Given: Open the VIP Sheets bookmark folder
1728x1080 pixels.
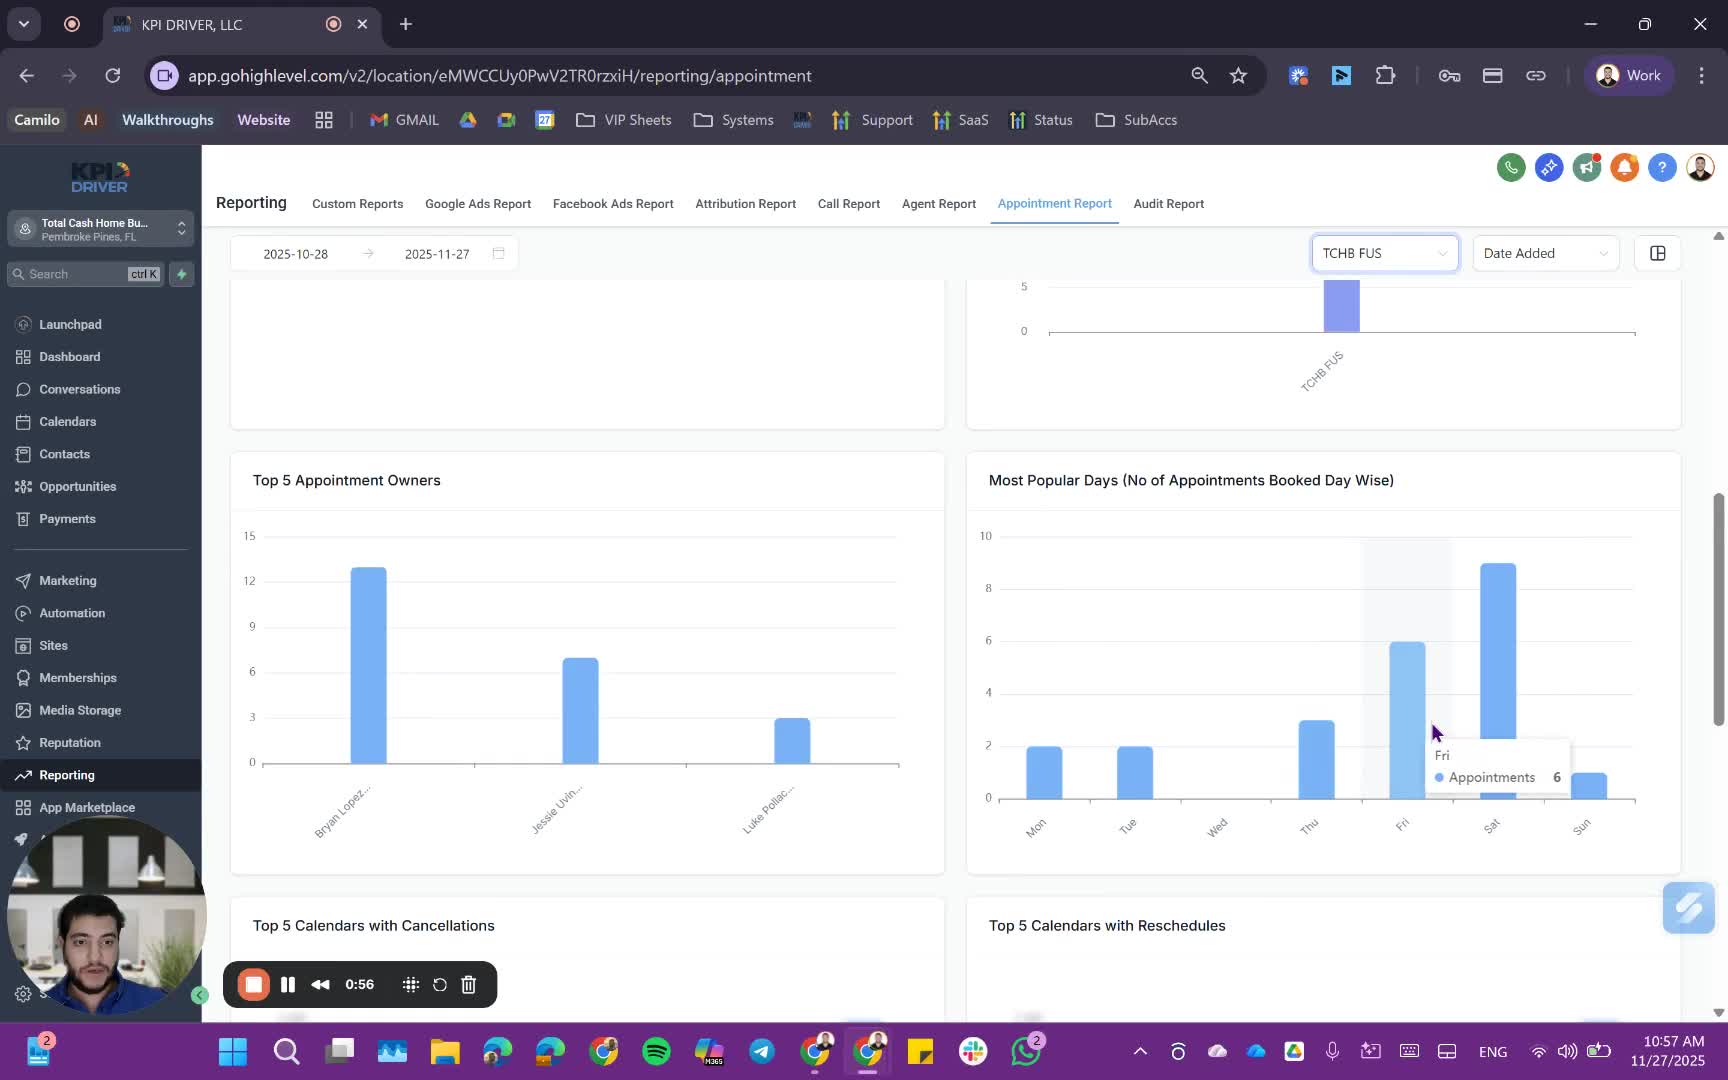Looking at the screenshot, I should click(624, 120).
